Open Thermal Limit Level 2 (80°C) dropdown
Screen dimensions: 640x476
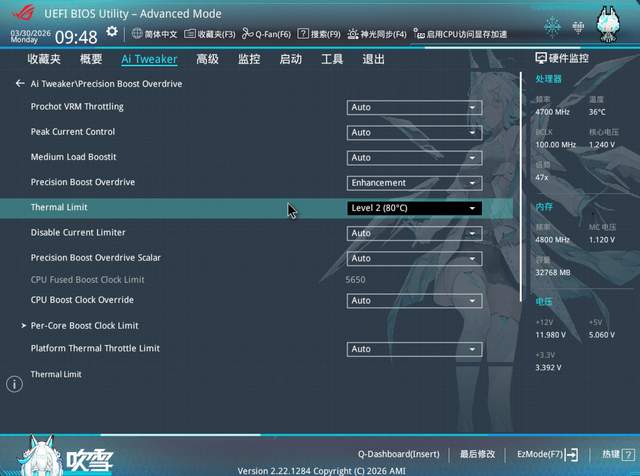pos(414,208)
